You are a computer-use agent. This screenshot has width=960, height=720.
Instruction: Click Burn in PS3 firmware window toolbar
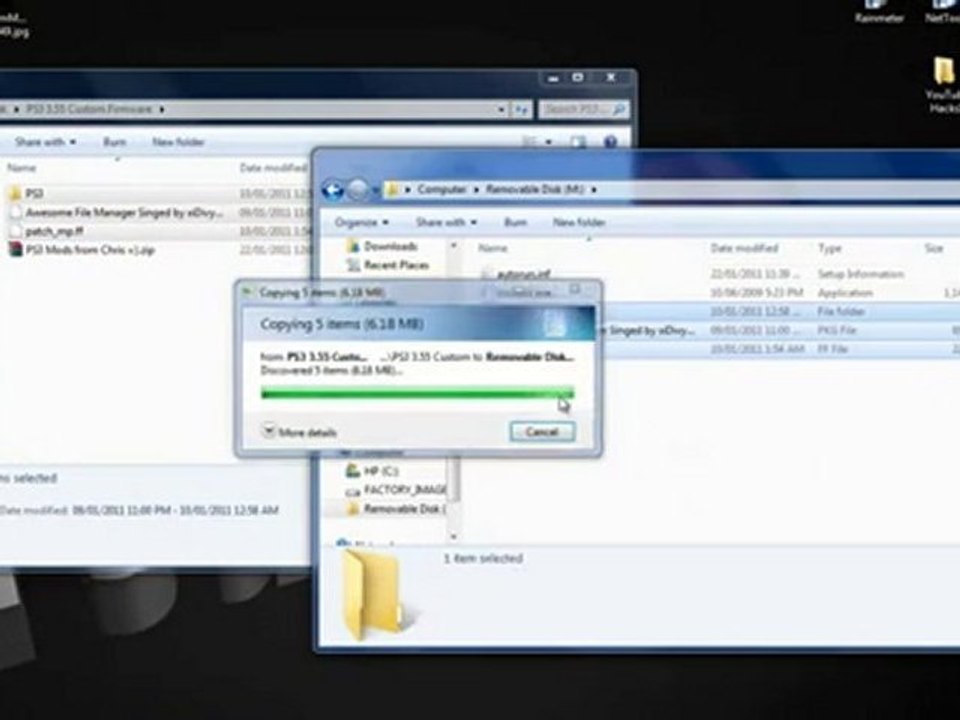[x=114, y=142]
